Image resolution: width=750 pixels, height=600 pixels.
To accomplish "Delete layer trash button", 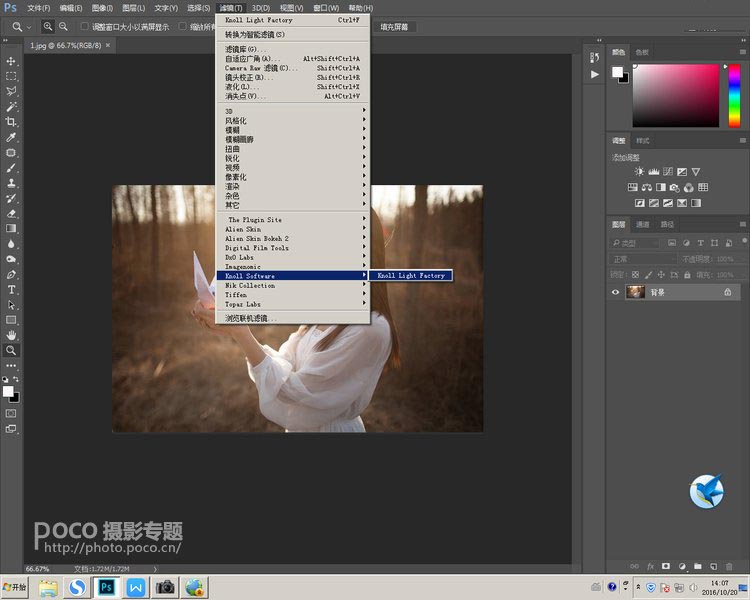I will coord(729,567).
